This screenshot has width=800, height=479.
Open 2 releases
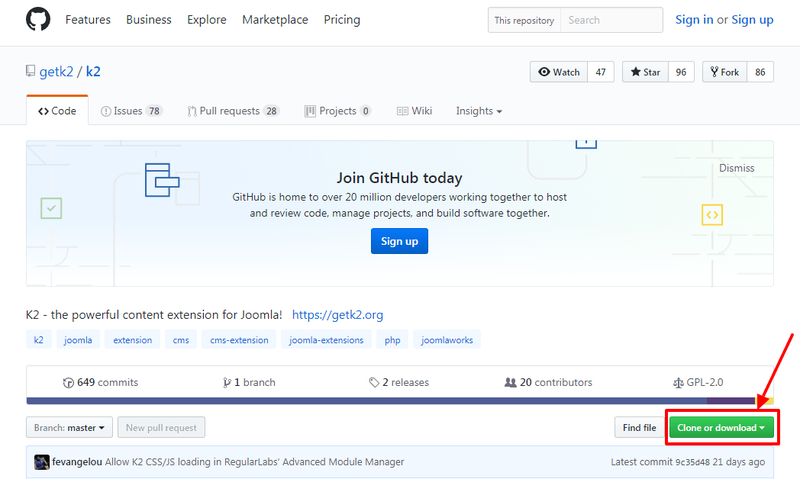click(399, 383)
